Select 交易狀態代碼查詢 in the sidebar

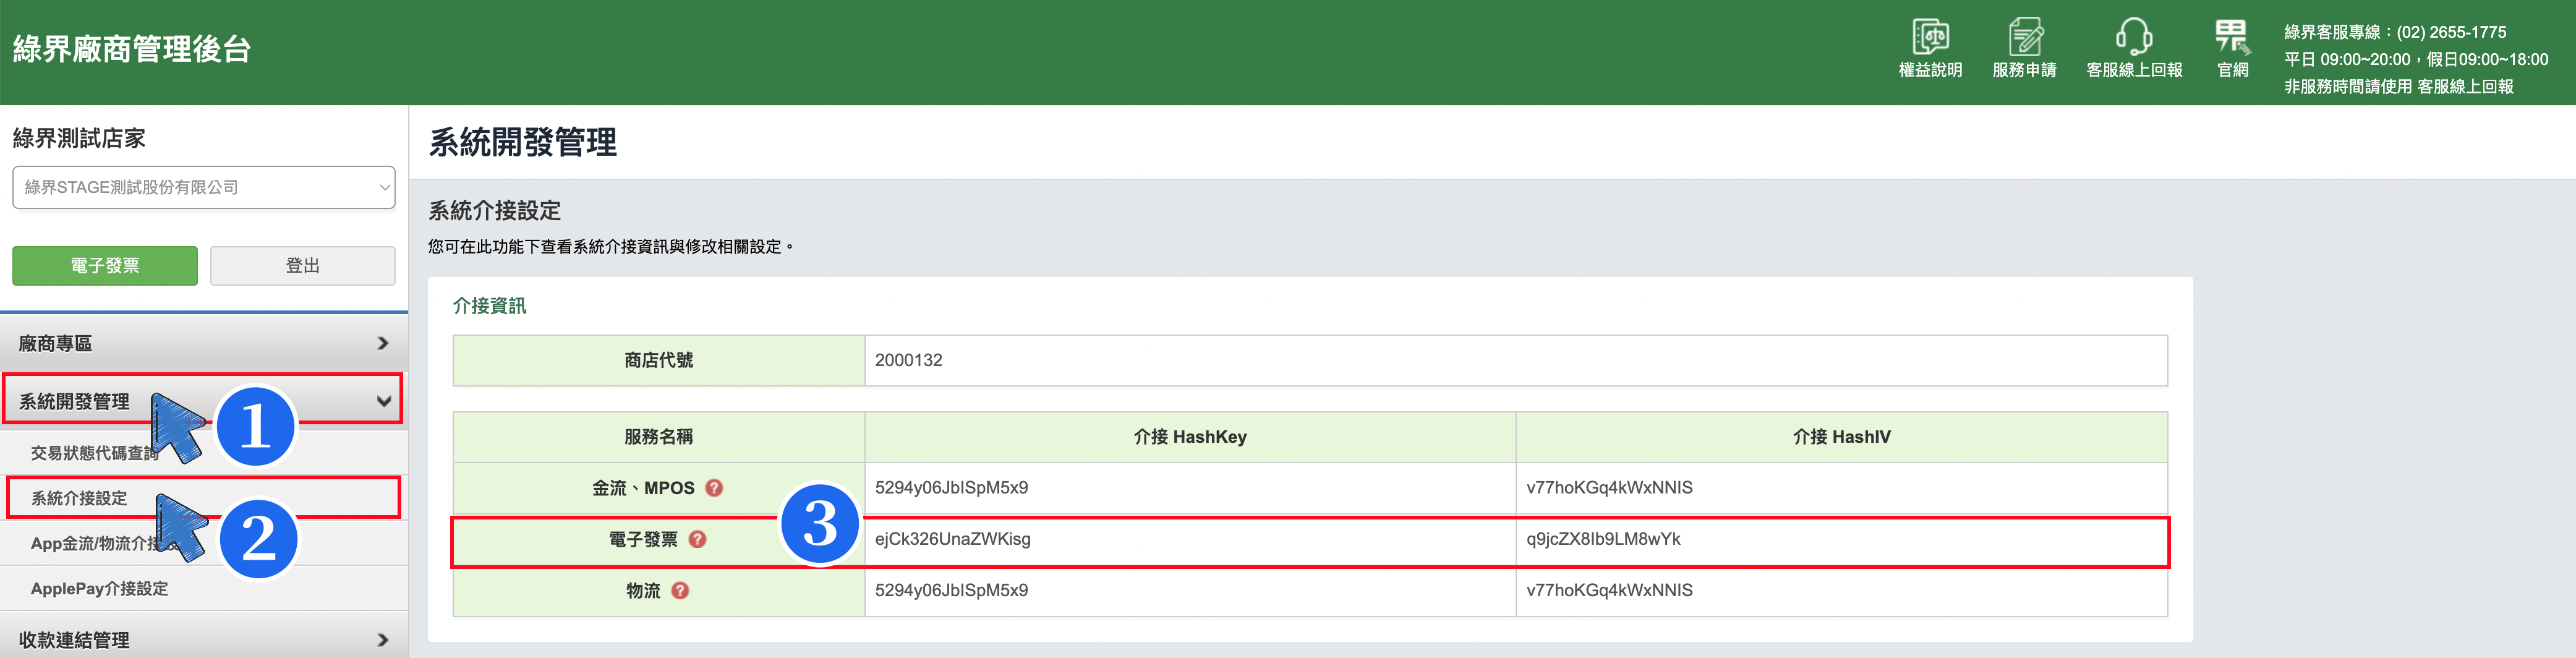94,453
